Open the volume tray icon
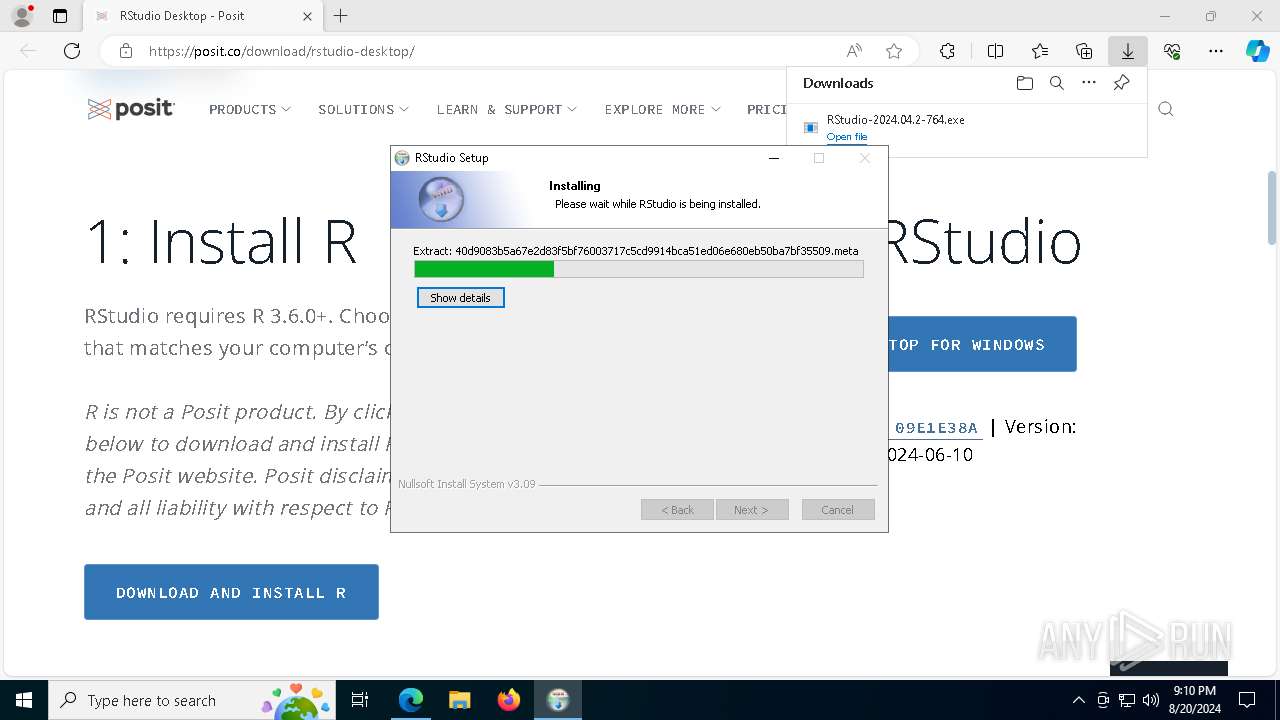 coord(1151,700)
